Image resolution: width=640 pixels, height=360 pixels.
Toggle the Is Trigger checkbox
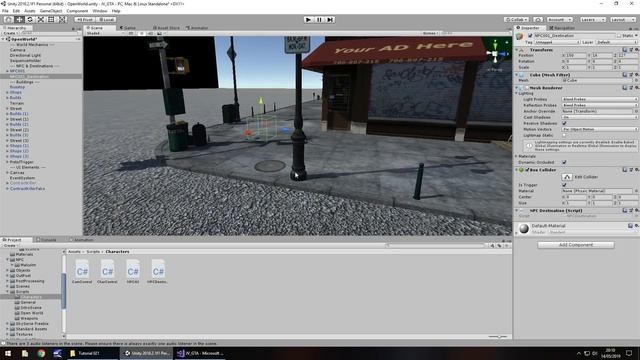pyautogui.click(x=564, y=185)
